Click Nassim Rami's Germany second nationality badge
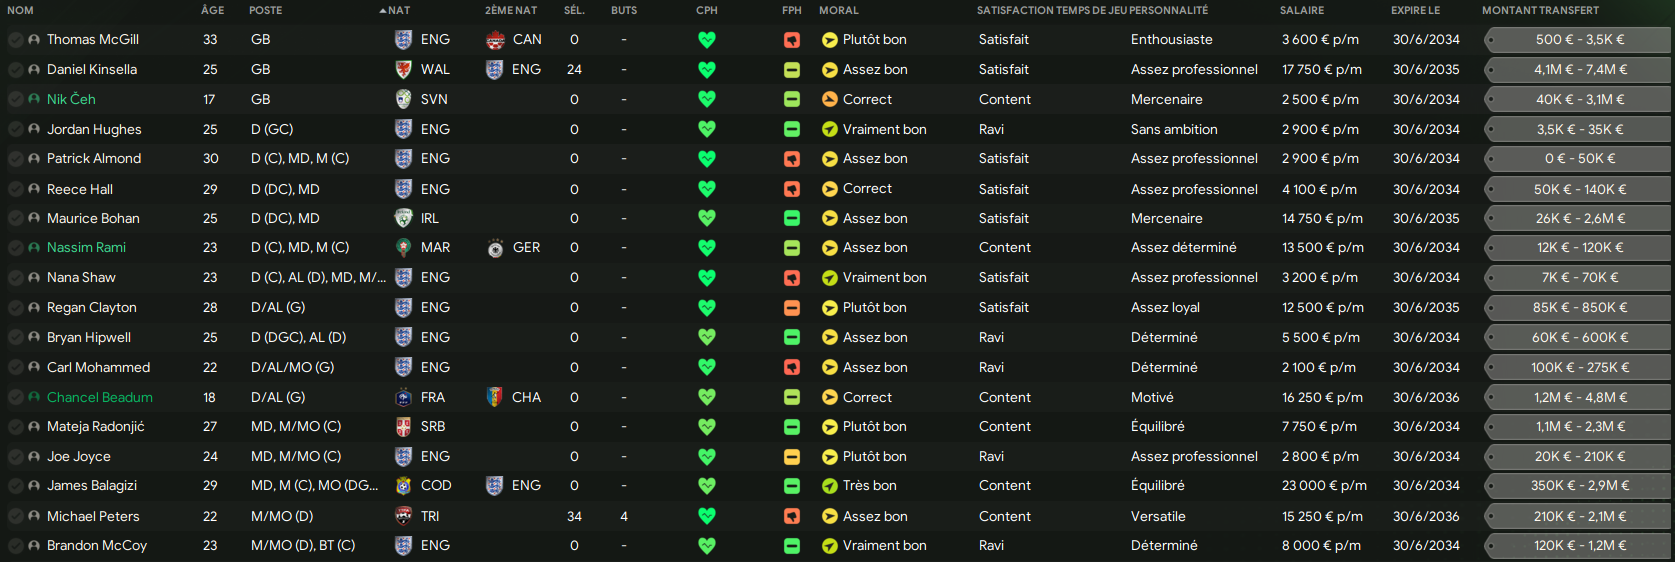Viewport: 1675px width, 562px height. click(x=495, y=248)
